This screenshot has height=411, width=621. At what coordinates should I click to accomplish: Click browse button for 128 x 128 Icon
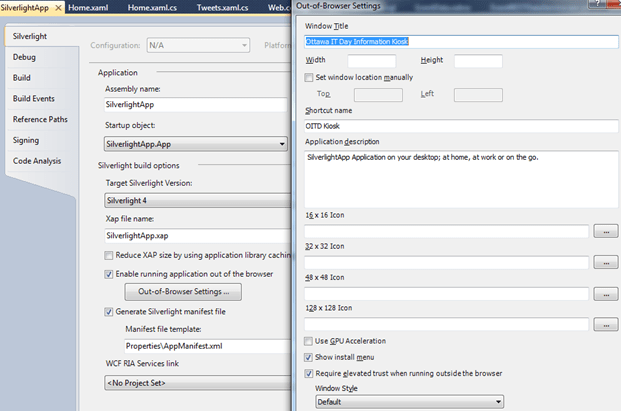605,325
